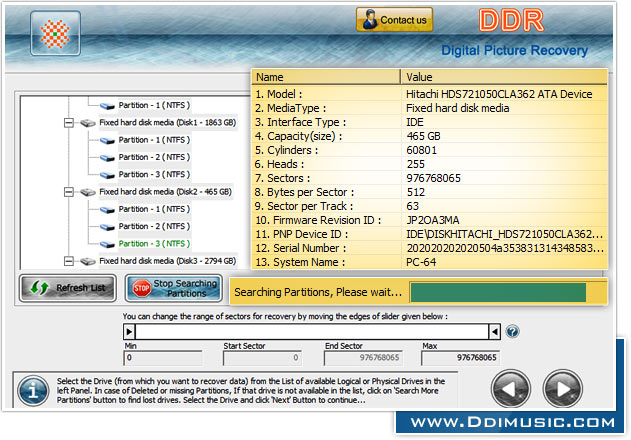The image size is (631, 440).
Task: Click the Interface Type IDE value
Action: 414,122
